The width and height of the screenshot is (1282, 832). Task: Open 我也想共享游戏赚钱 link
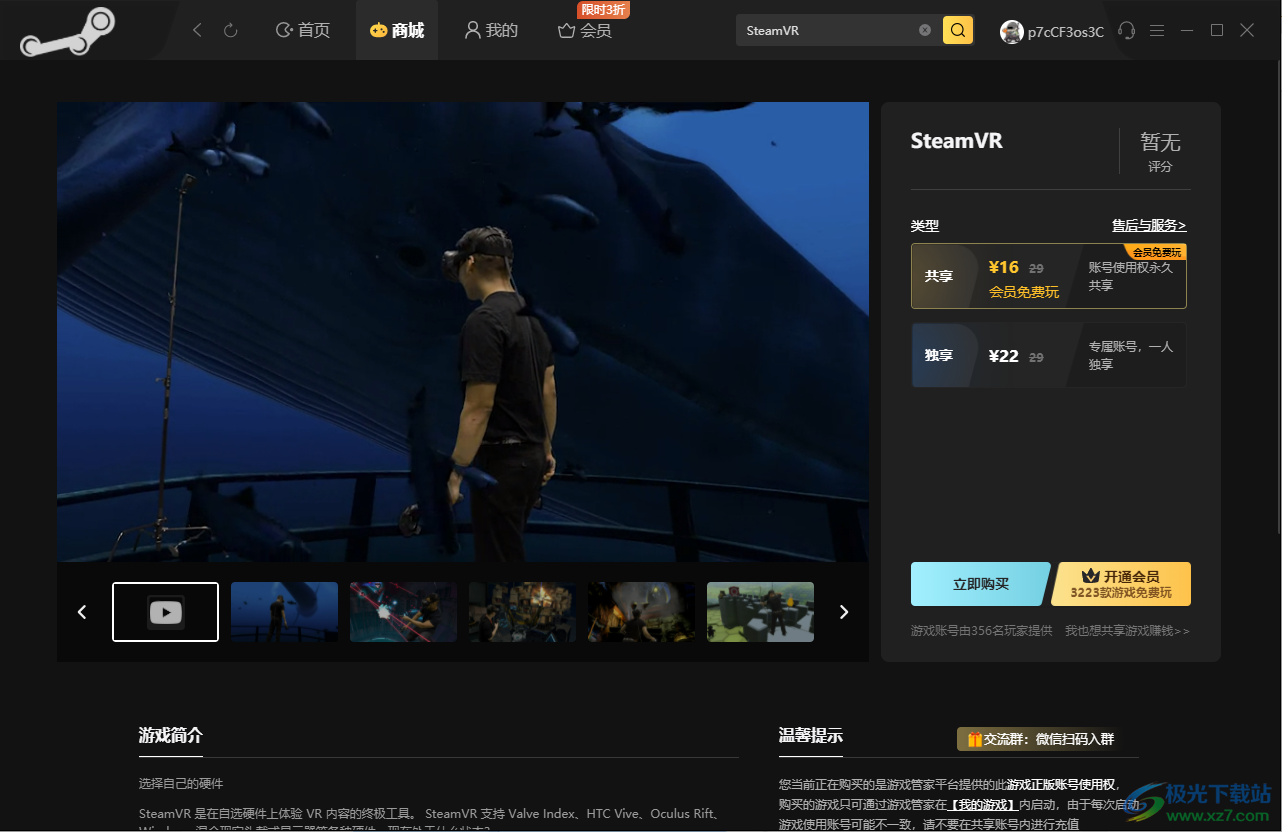point(1127,631)
